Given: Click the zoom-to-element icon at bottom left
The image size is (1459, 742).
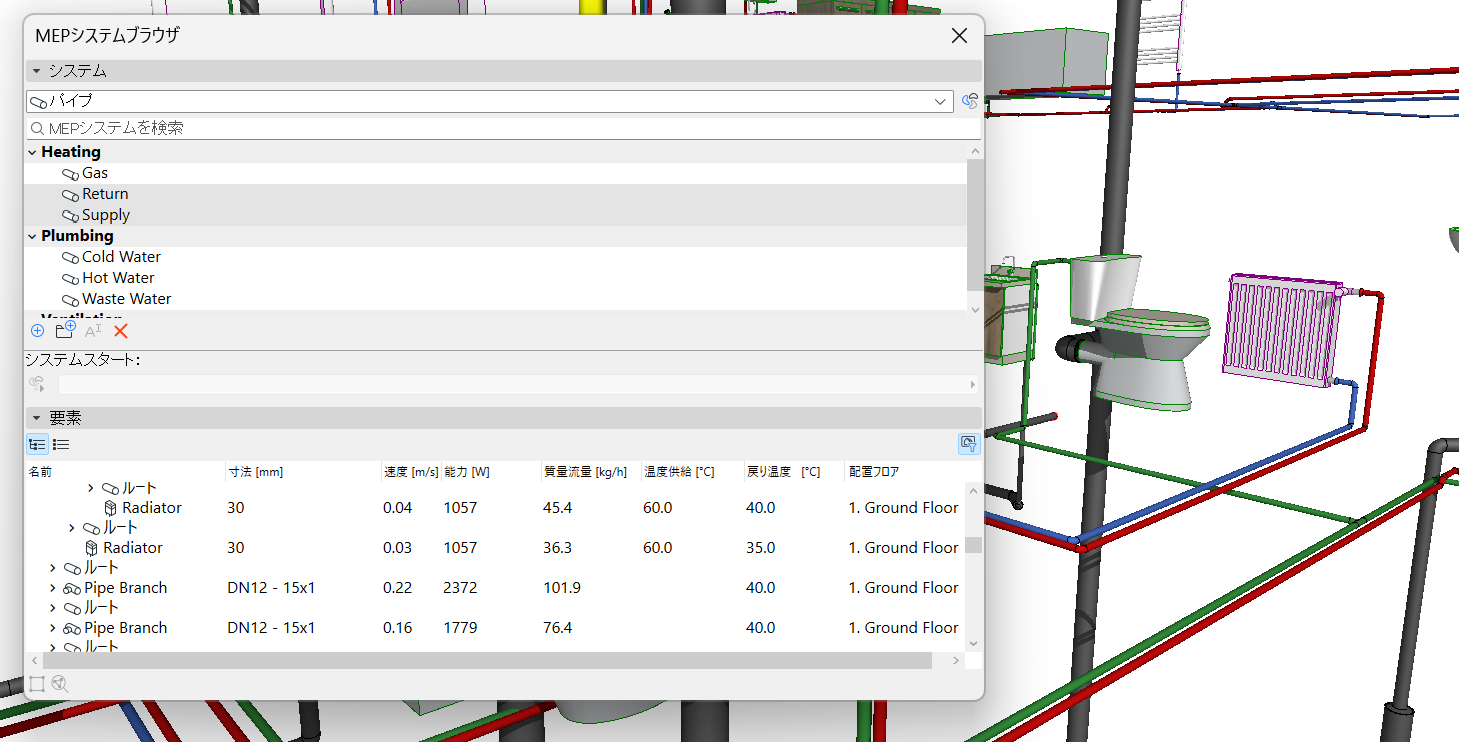Looking at the screenshot, I should (x=60, y=683).
